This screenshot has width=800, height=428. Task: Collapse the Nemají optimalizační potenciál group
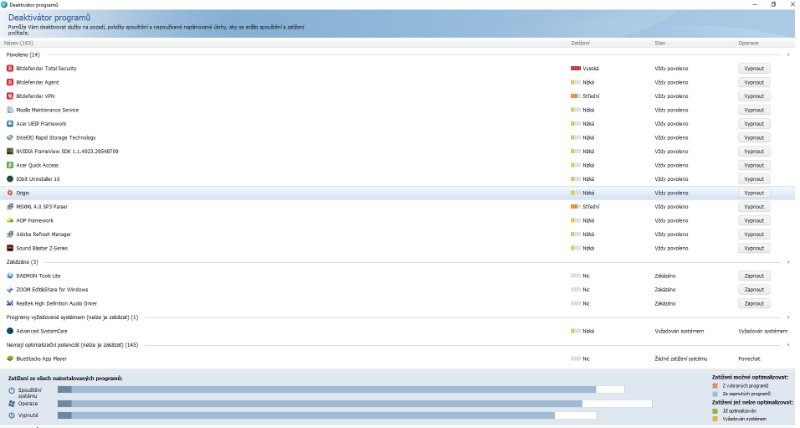(788, 345)
